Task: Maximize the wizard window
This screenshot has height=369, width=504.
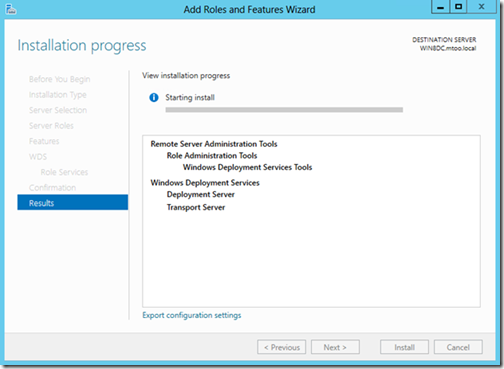Action: point(459,7)
